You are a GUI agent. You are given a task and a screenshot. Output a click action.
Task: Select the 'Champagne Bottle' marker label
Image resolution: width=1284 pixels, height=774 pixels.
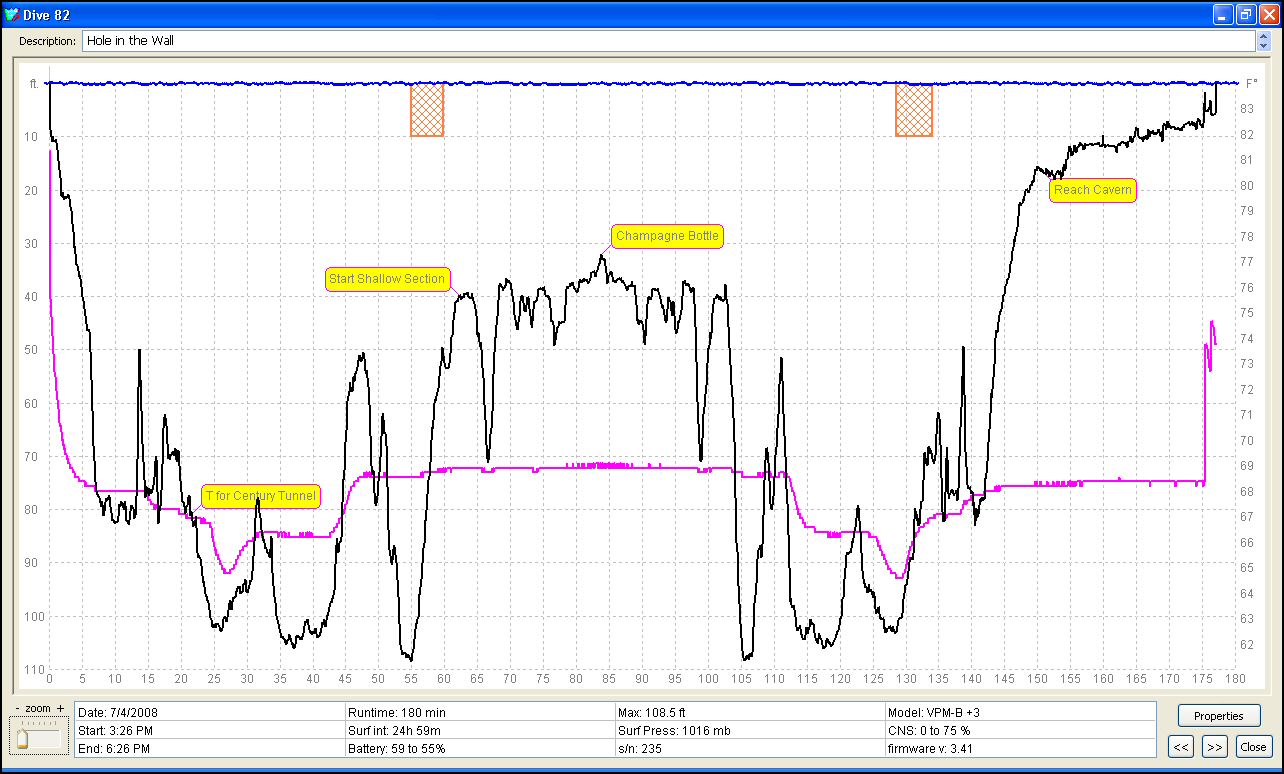pos(666,237)
